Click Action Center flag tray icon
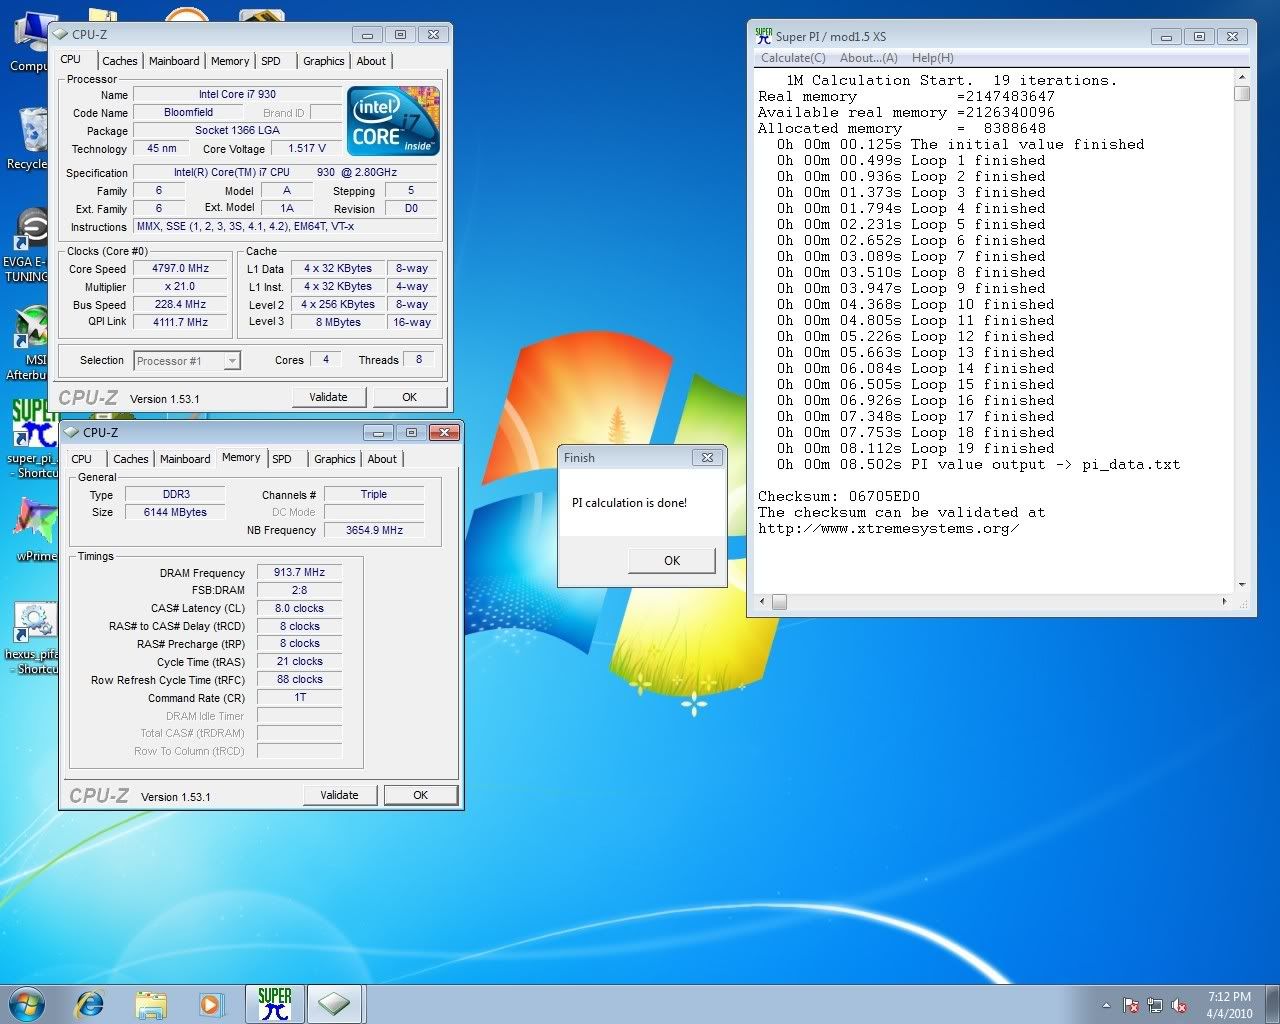 point(1131,1005)
